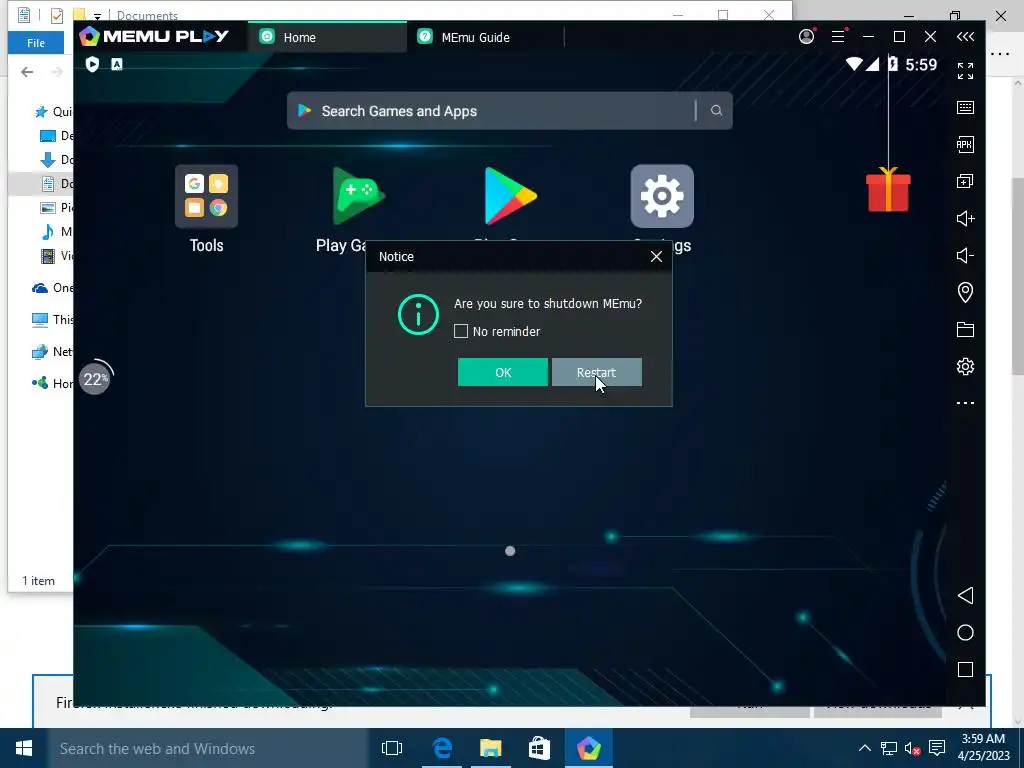This screenshot has height=768, width=1024.
Task: Open Task View on the taskbar
Action: click(392, 748)
